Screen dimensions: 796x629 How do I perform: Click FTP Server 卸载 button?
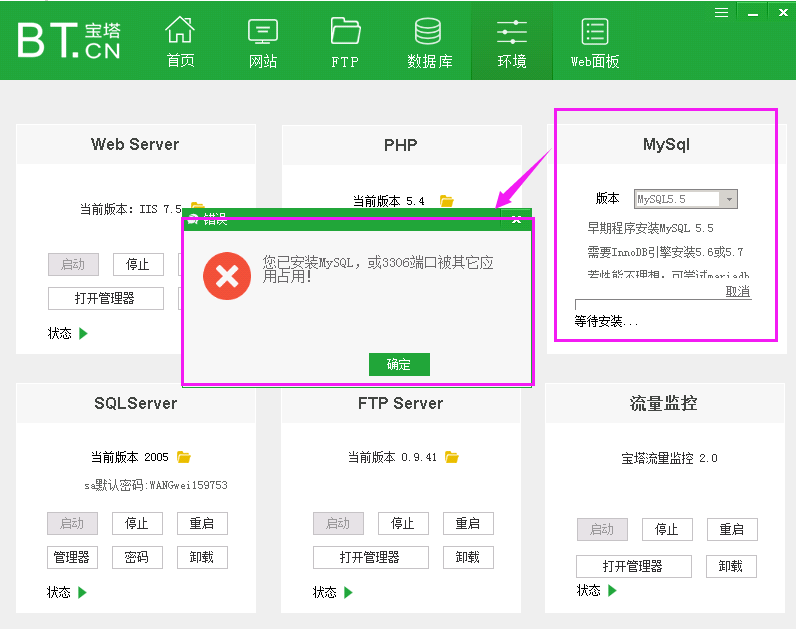coord(468,557)
